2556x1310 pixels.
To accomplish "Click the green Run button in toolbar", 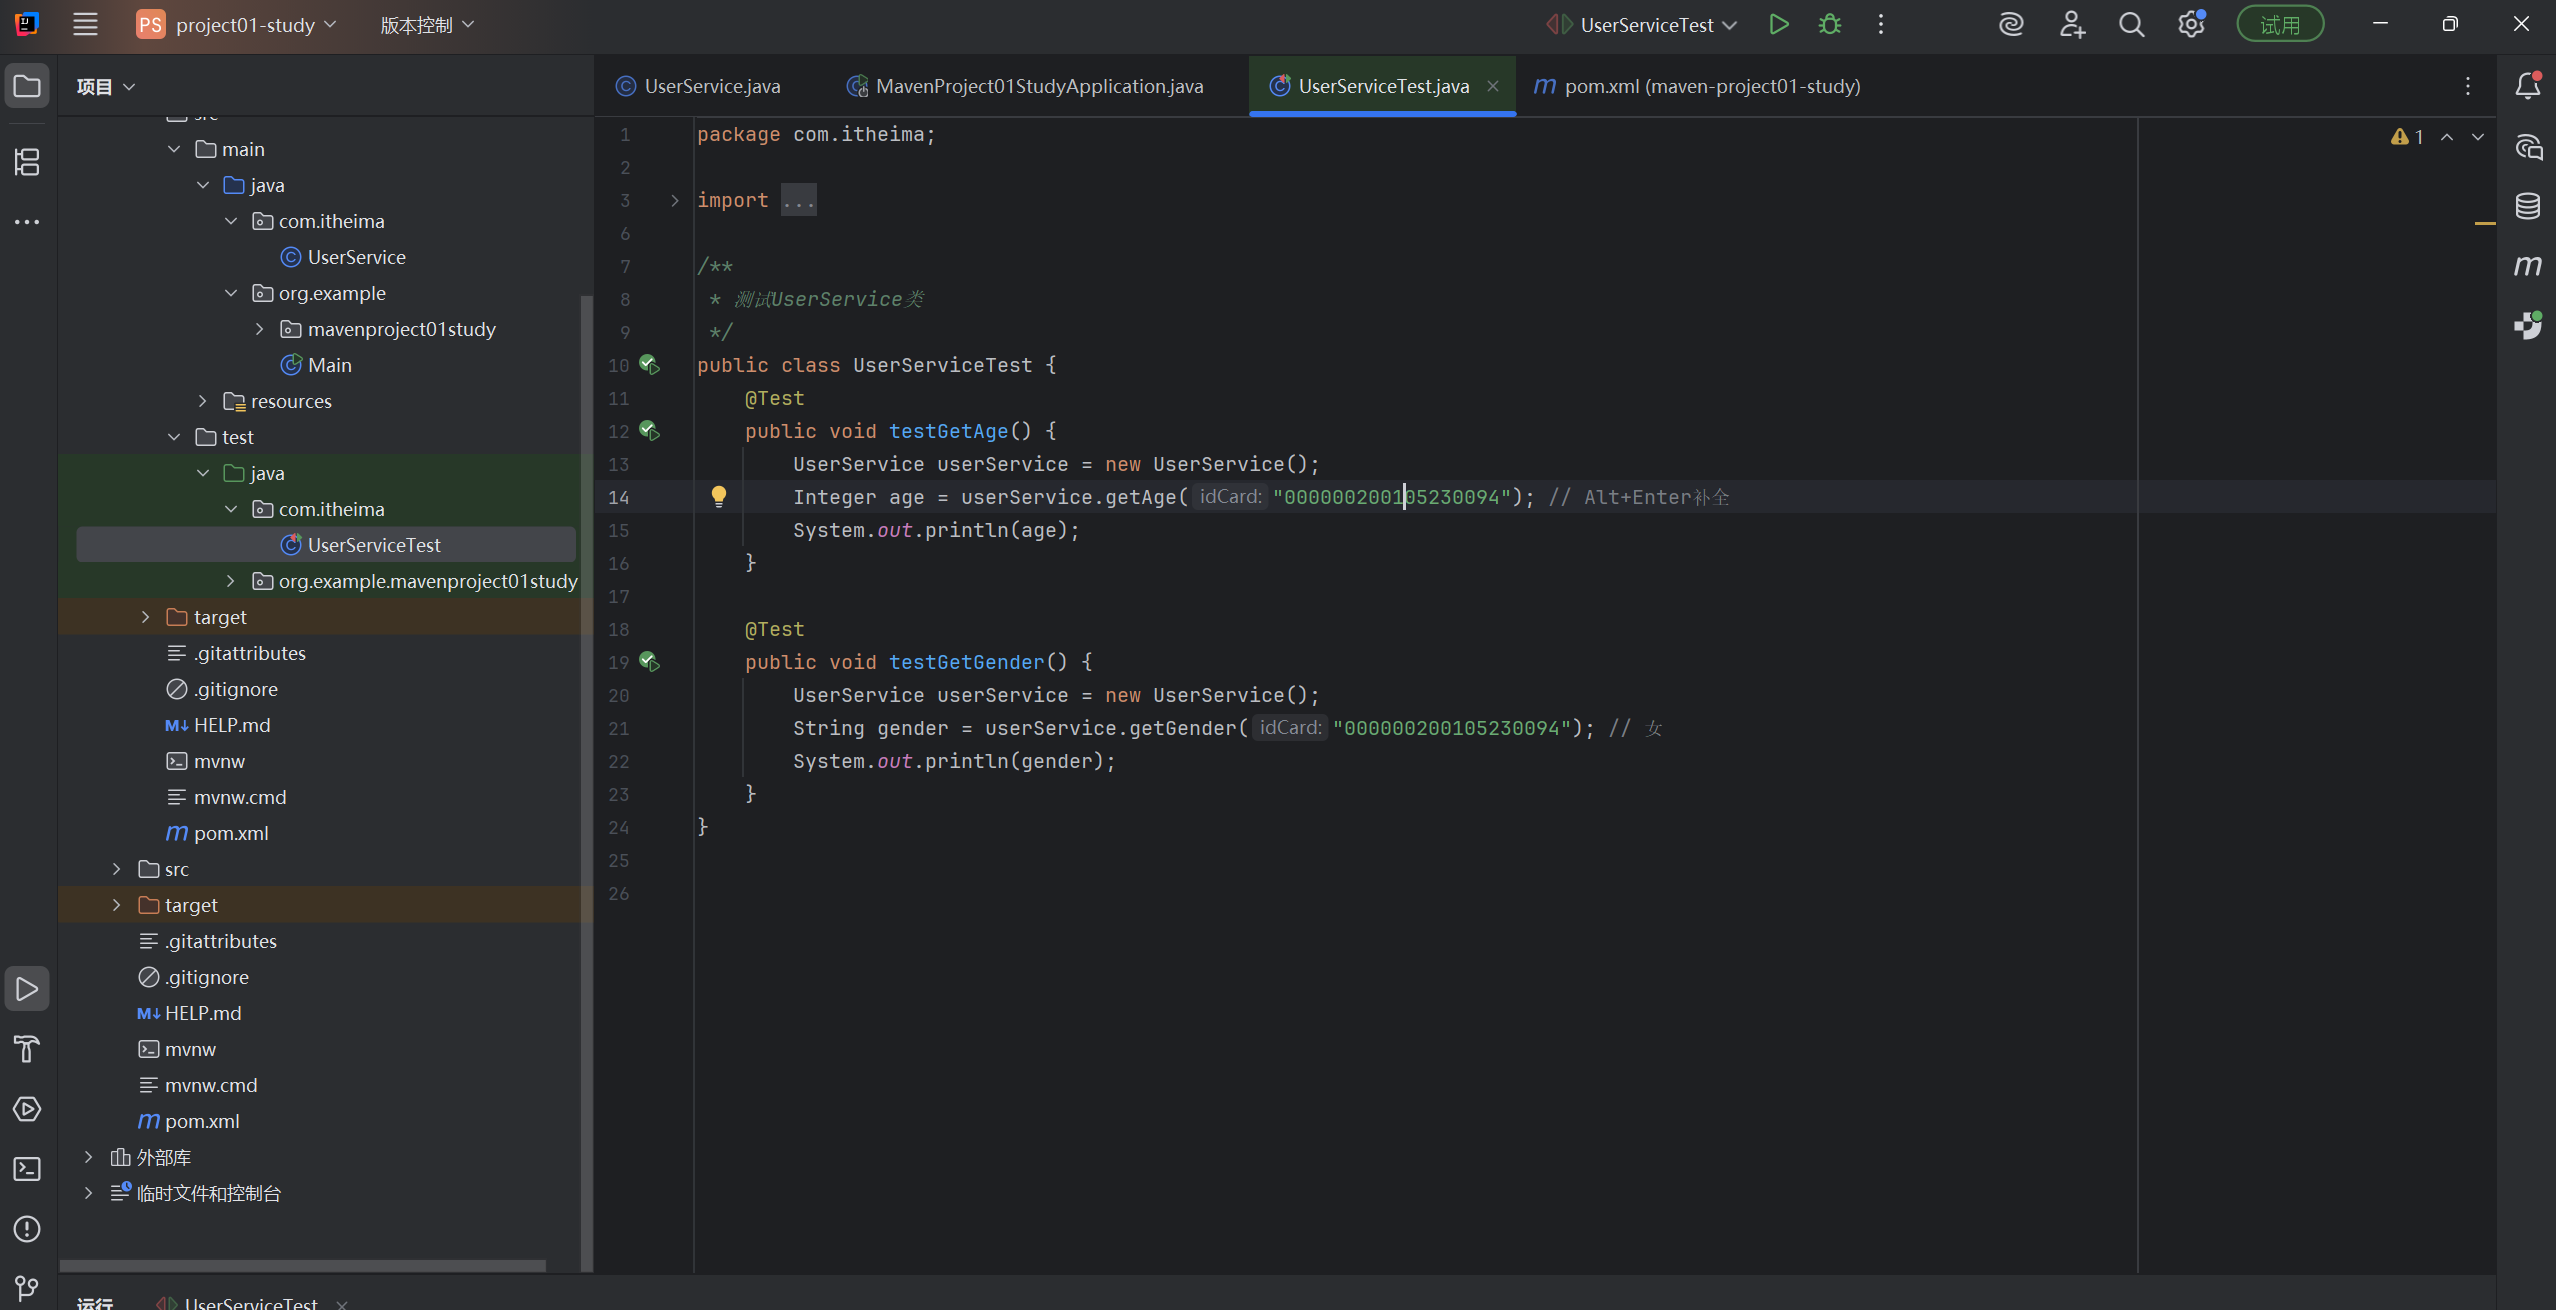I will click(x=1778, y=25).
